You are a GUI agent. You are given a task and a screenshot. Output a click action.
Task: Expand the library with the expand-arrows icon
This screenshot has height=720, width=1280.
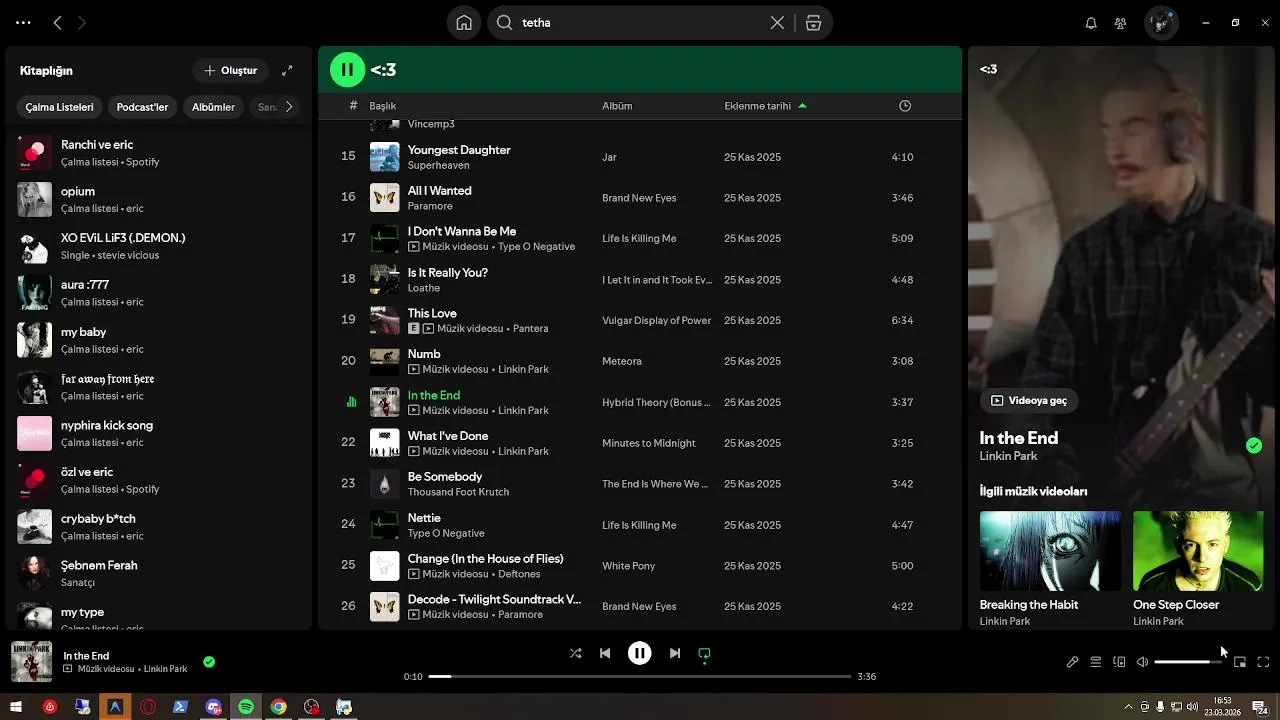[287, 70]
